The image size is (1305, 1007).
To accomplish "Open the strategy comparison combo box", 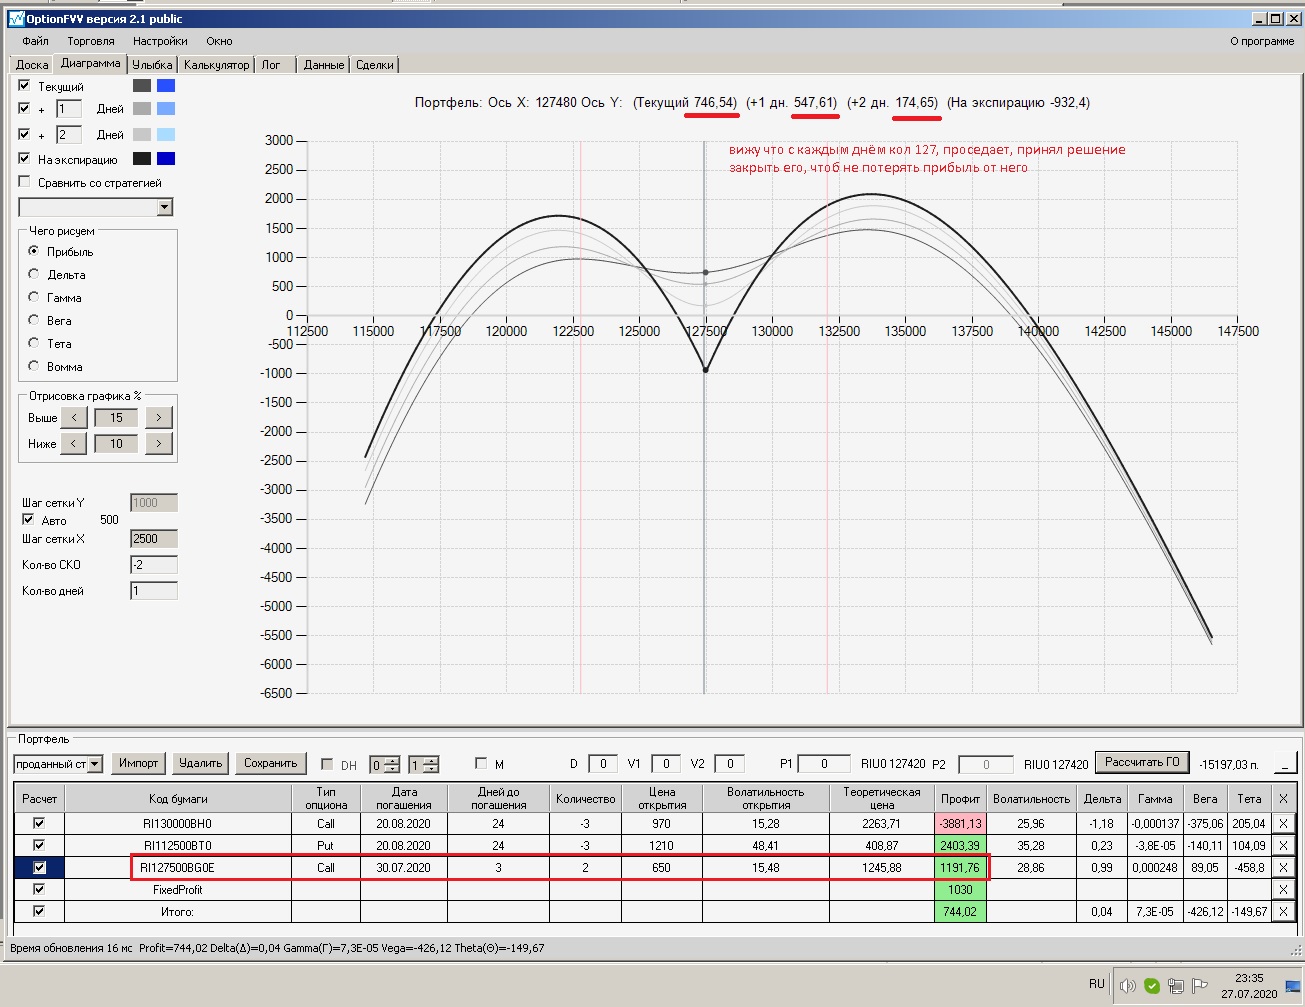I will point(165,207).
